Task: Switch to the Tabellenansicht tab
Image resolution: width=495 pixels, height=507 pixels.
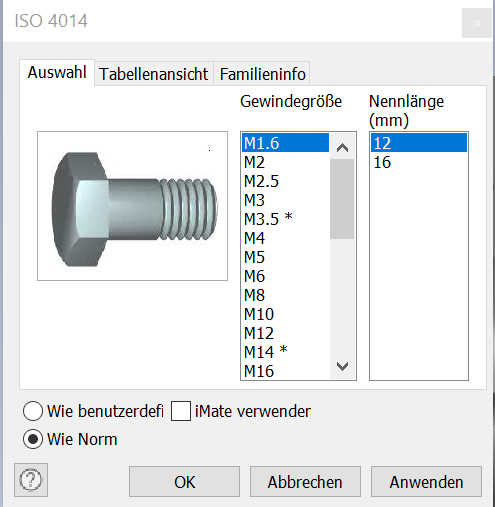Action: tap(154, 74)
